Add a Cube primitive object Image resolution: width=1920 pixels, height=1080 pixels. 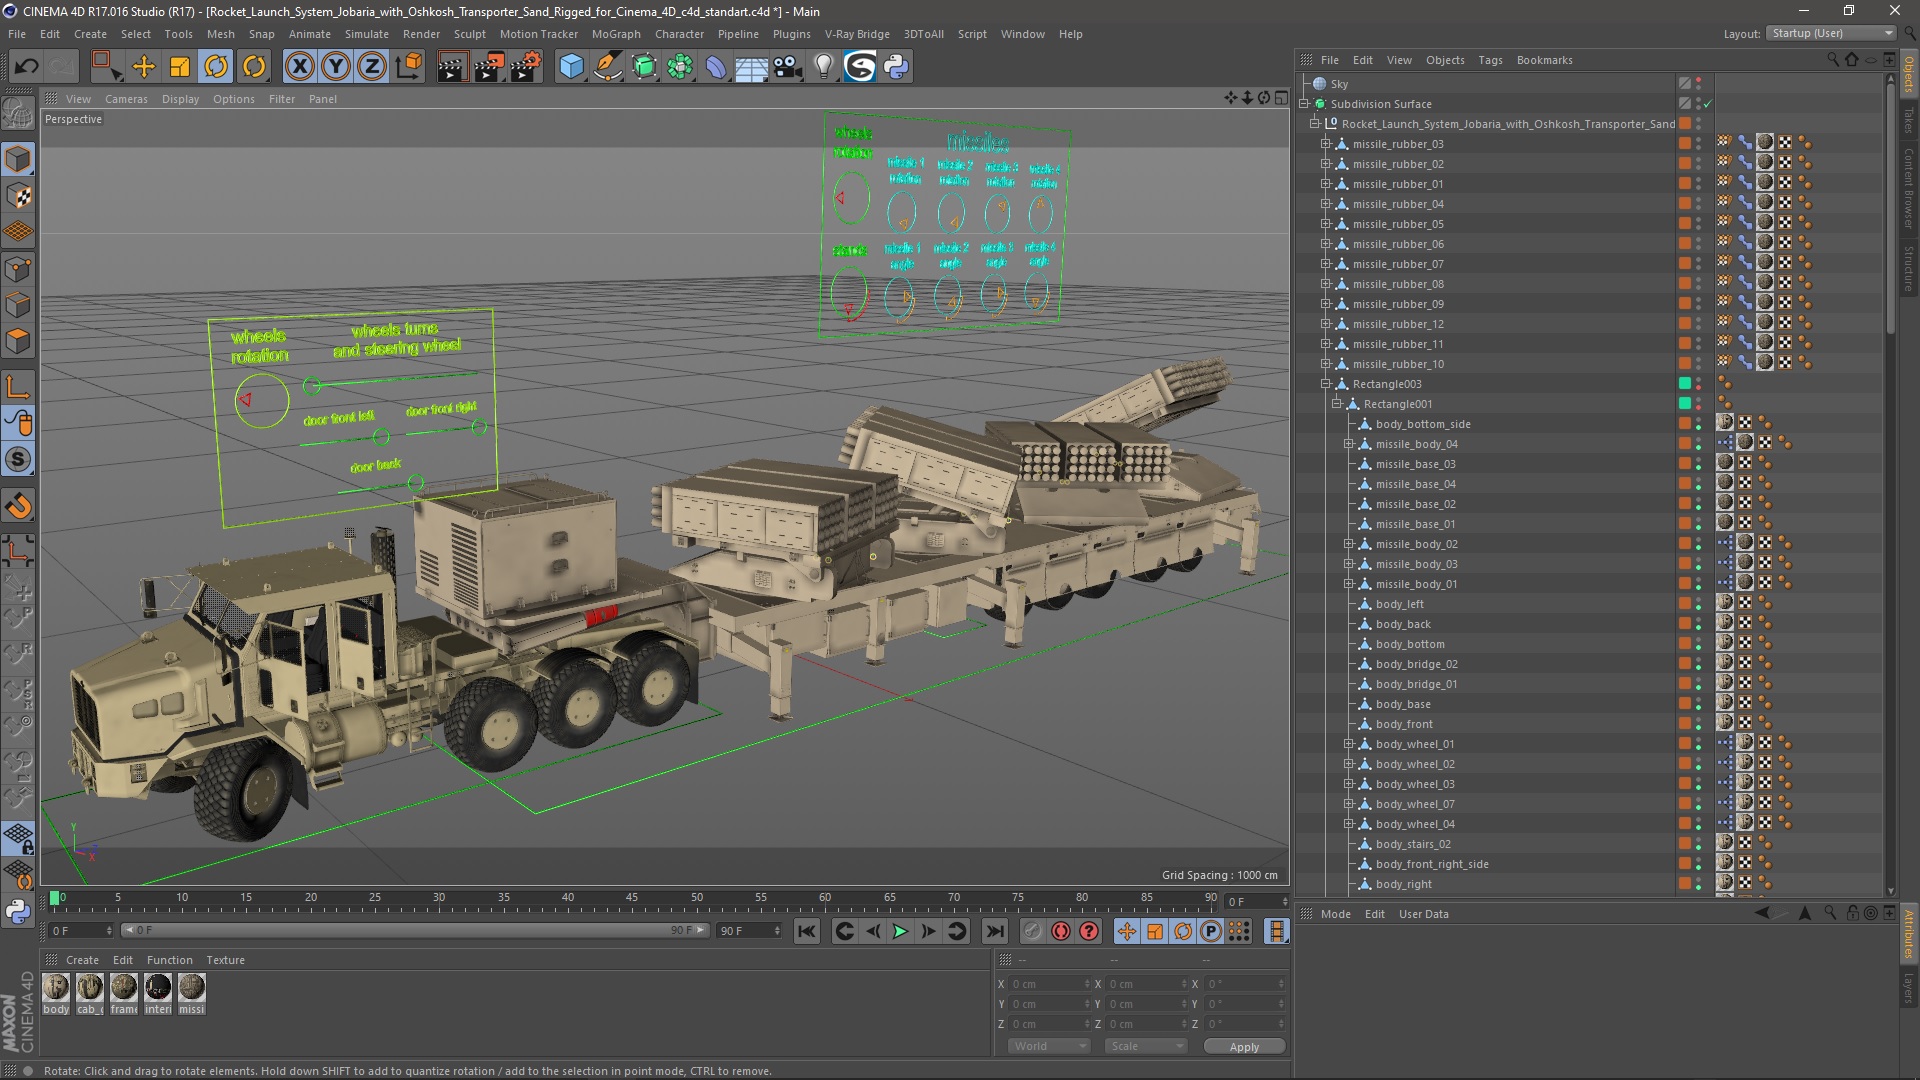[571, 67]
